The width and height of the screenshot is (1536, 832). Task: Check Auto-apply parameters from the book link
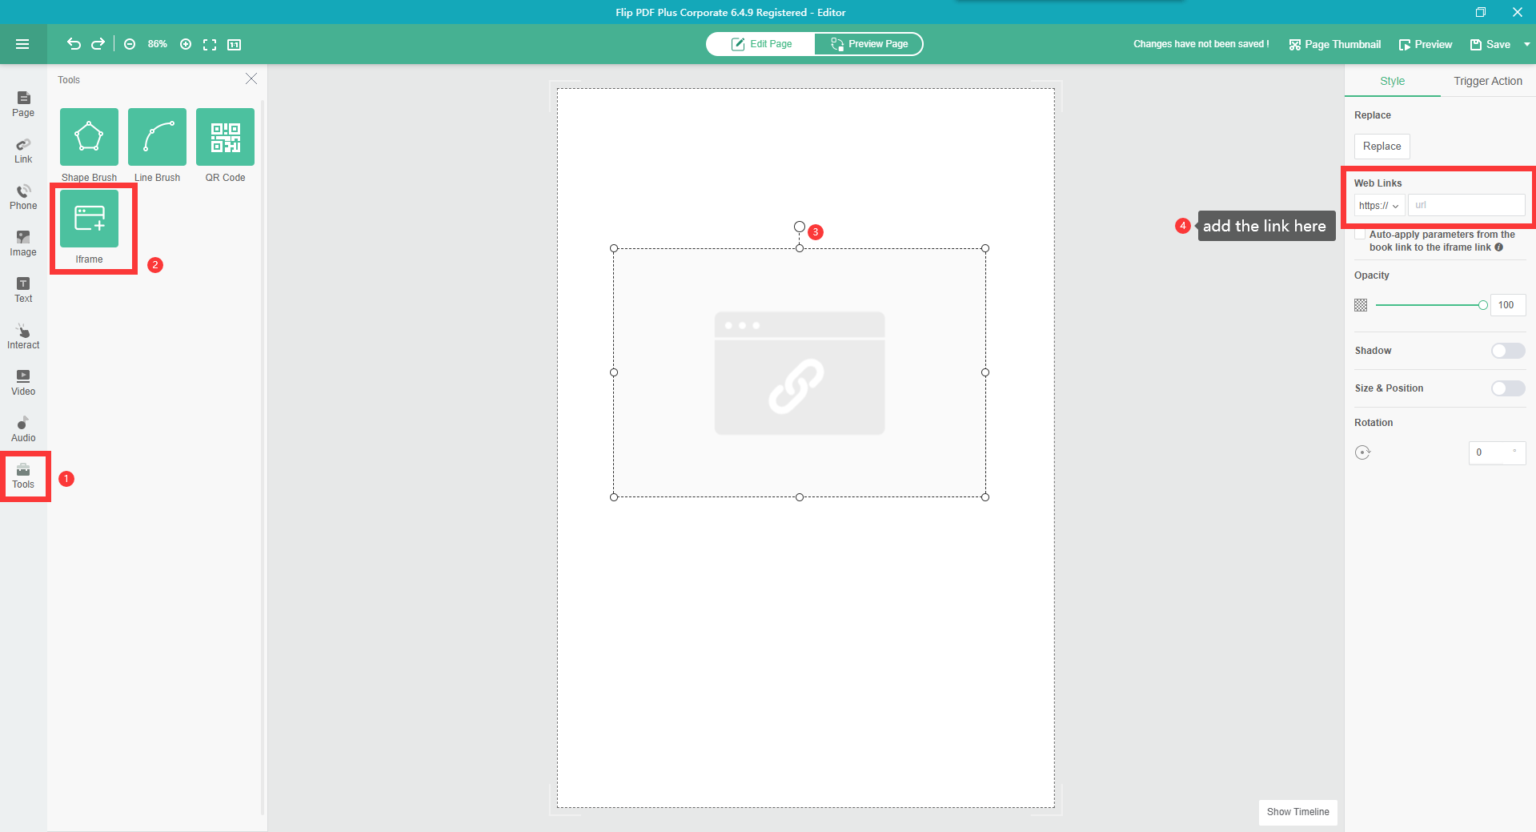click(x=1358, y=233)
